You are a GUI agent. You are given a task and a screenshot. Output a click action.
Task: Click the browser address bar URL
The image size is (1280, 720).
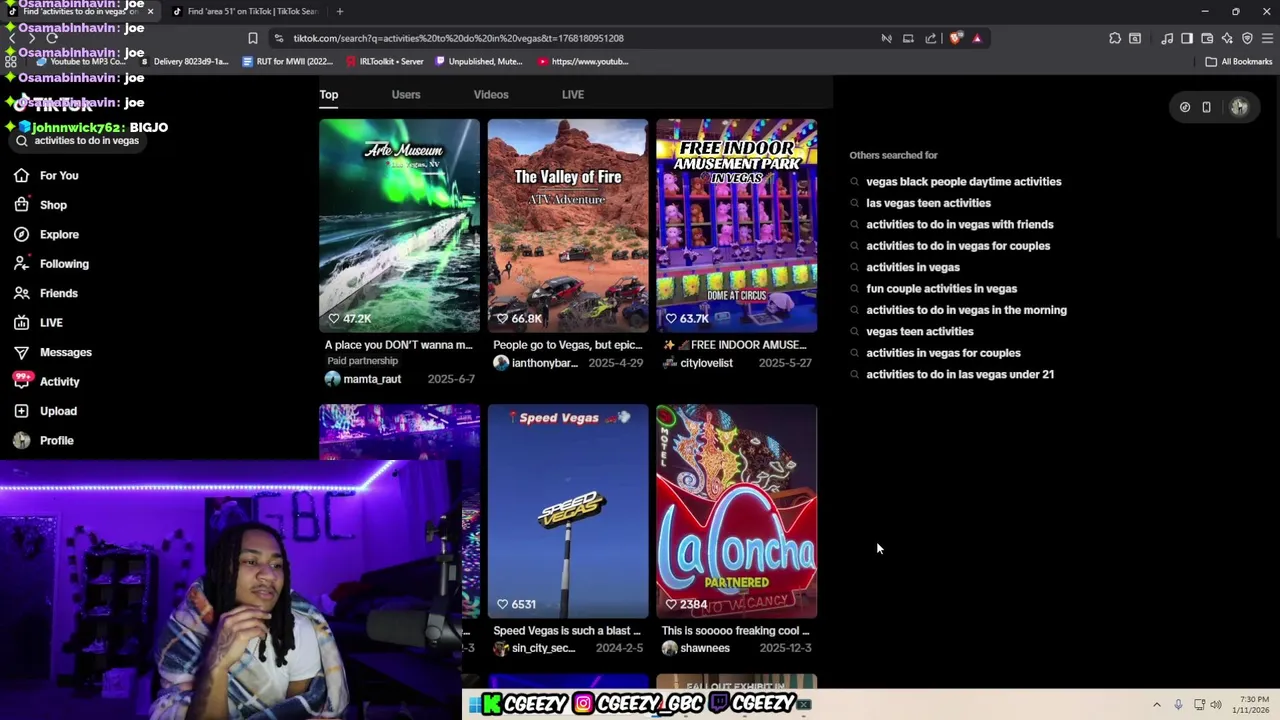(458, 38)
